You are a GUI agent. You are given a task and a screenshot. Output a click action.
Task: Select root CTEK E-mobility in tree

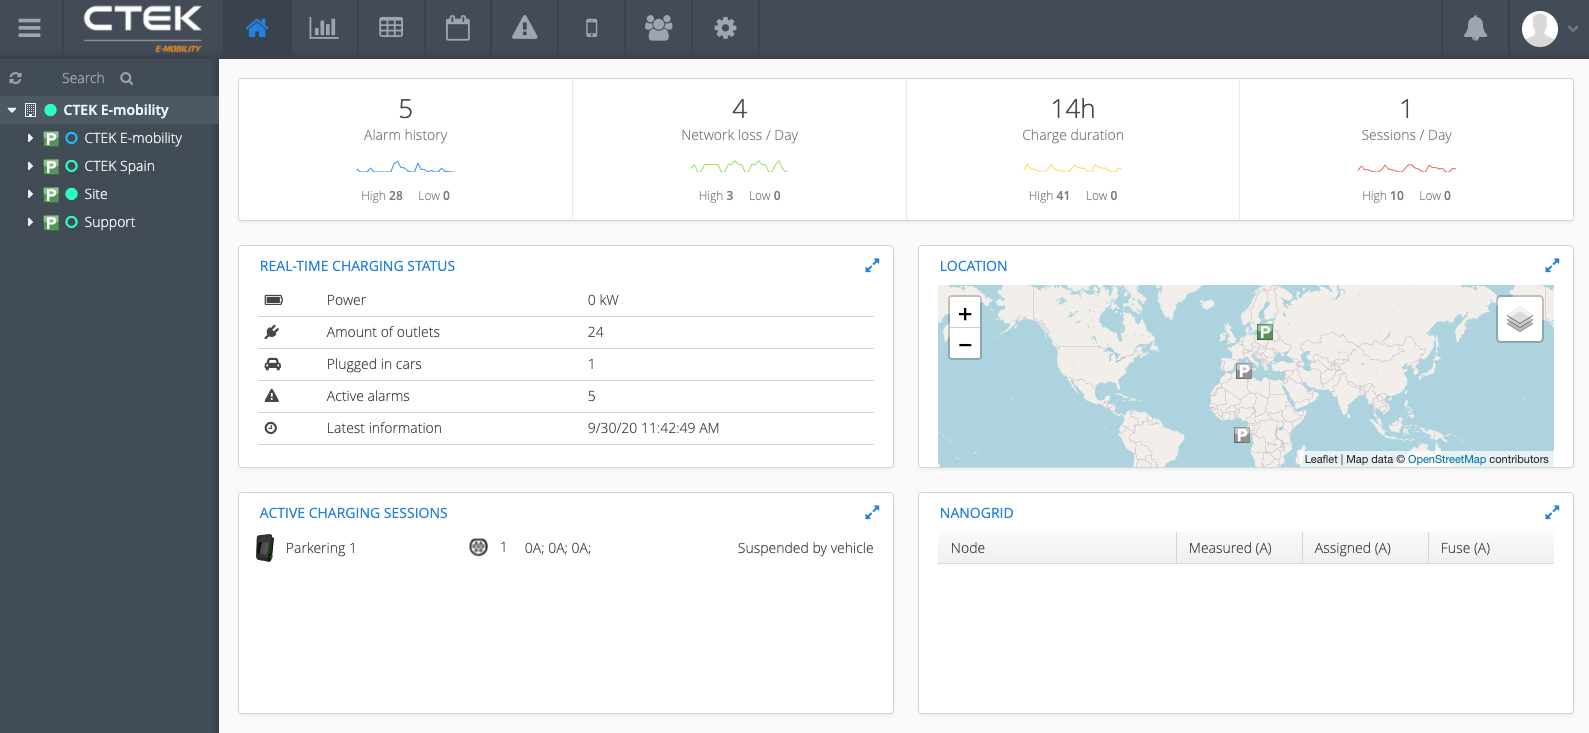click(116, 110)
